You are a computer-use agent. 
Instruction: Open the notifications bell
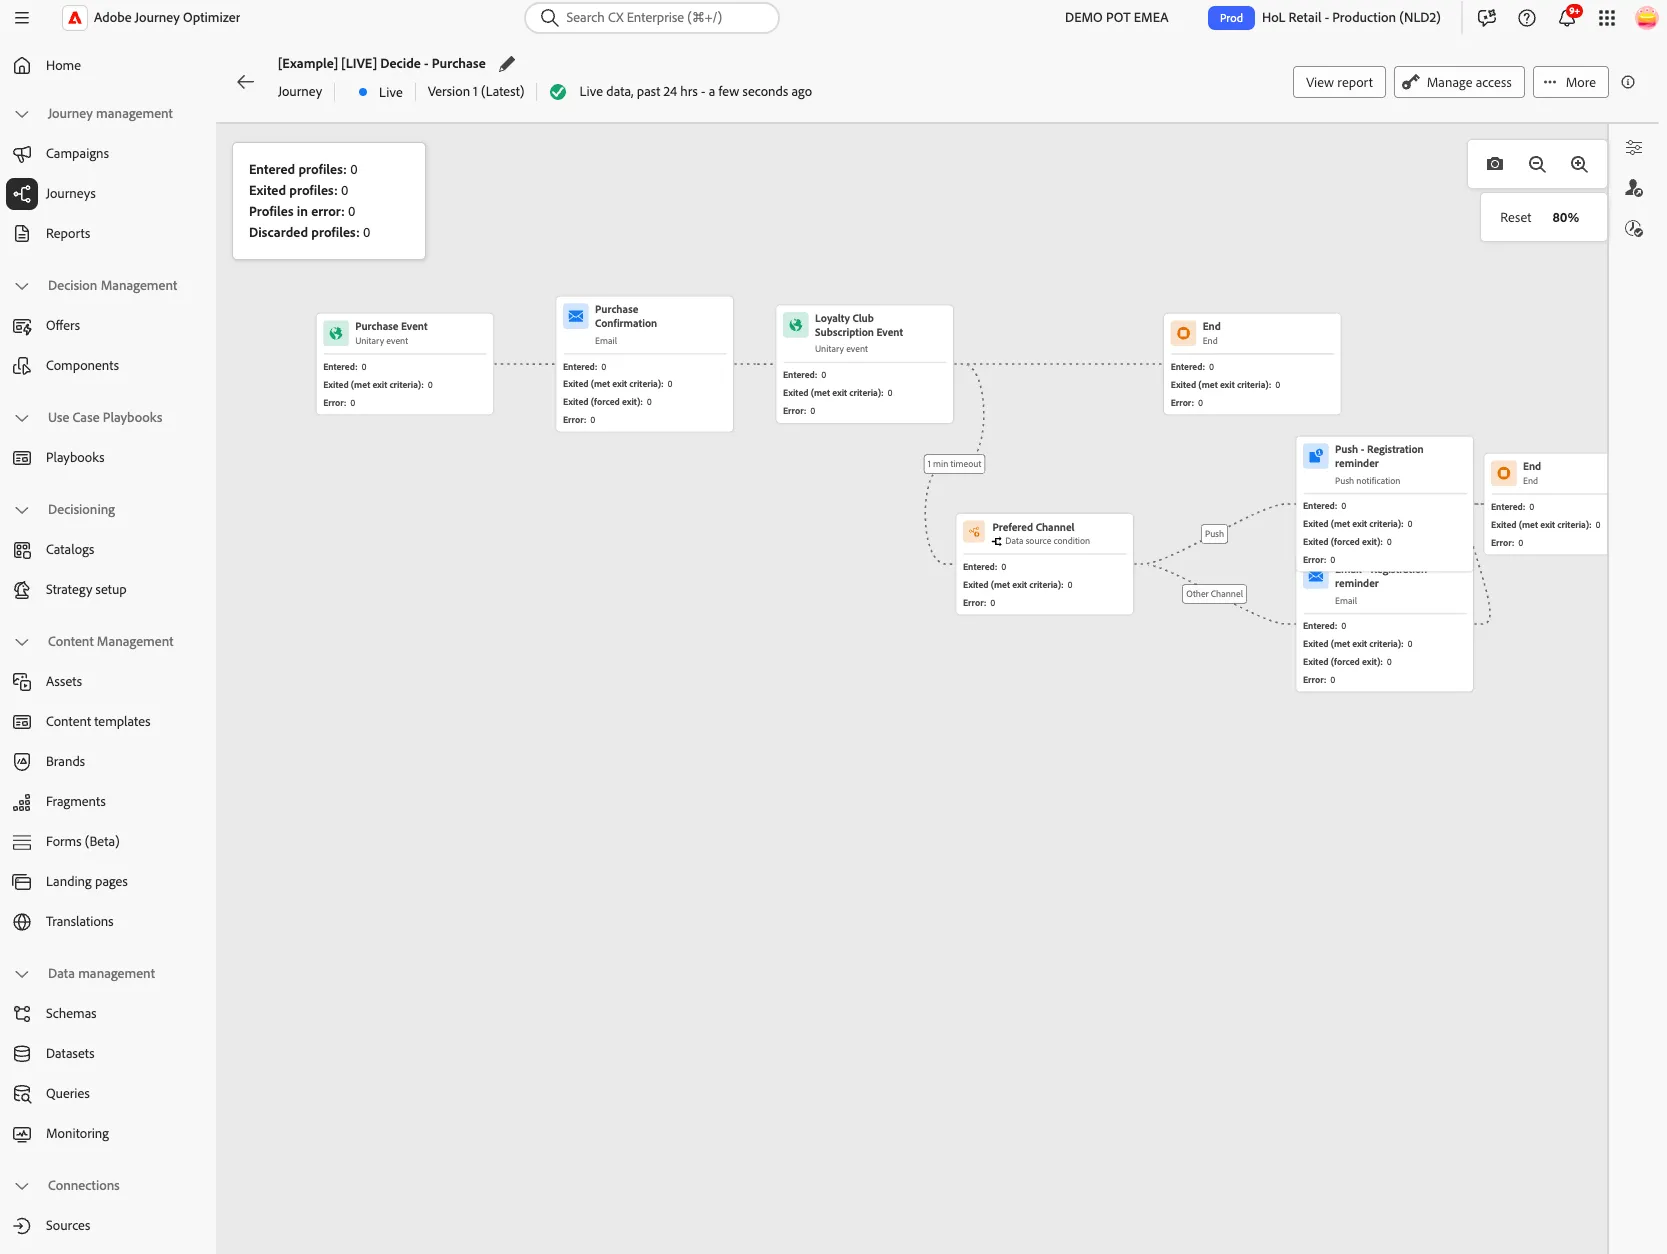(x=1567, y=18)
